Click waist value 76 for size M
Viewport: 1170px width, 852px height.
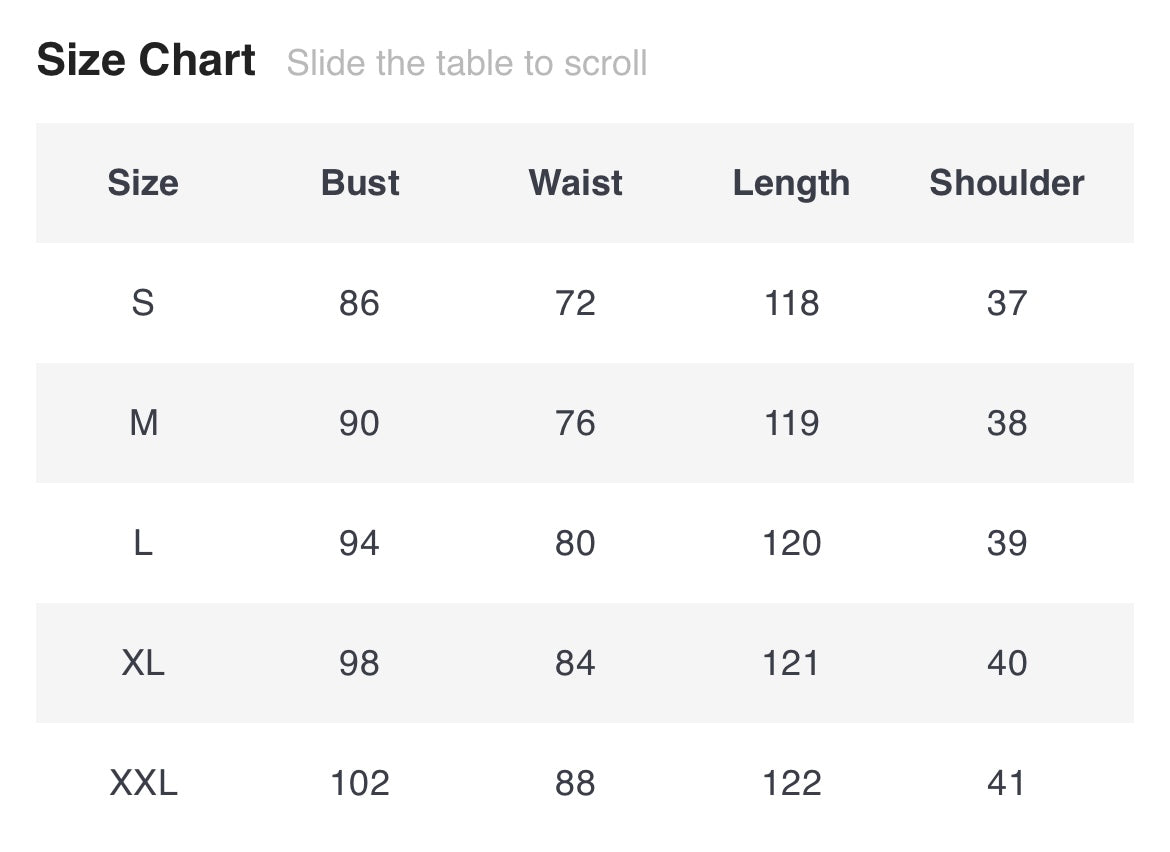click(575, 423)
